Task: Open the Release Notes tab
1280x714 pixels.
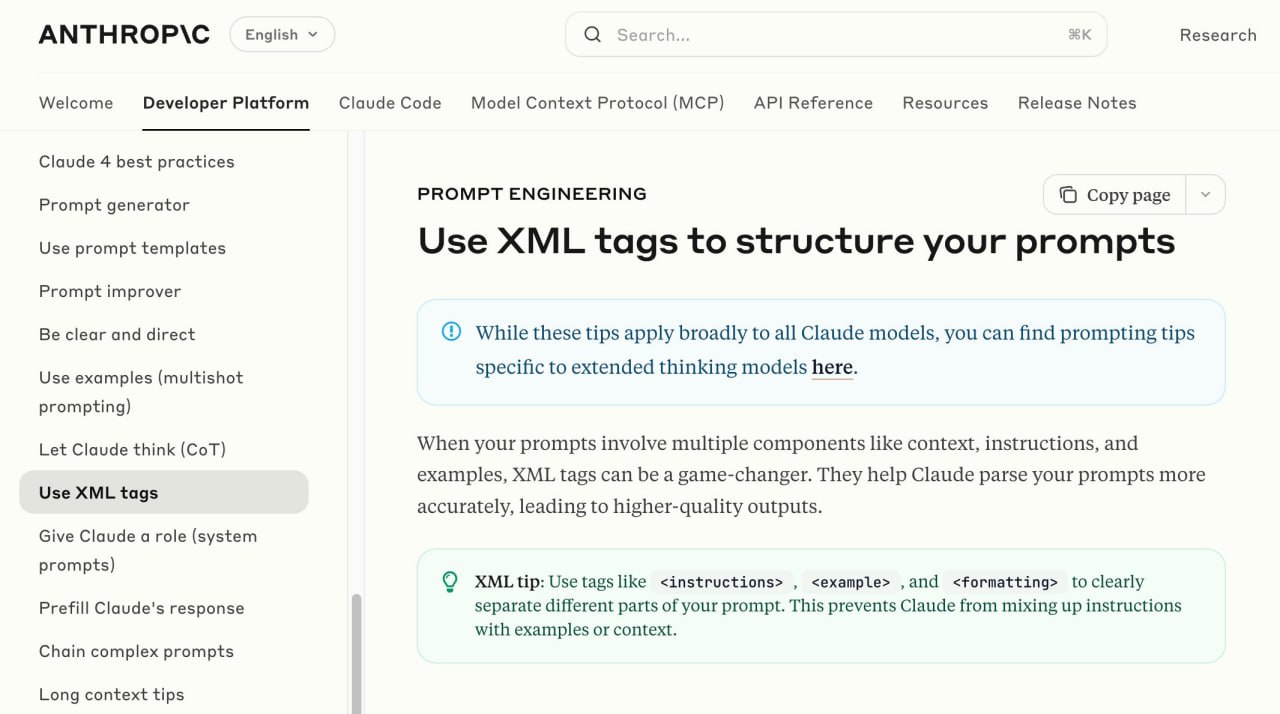Action: coord(1077,103)
